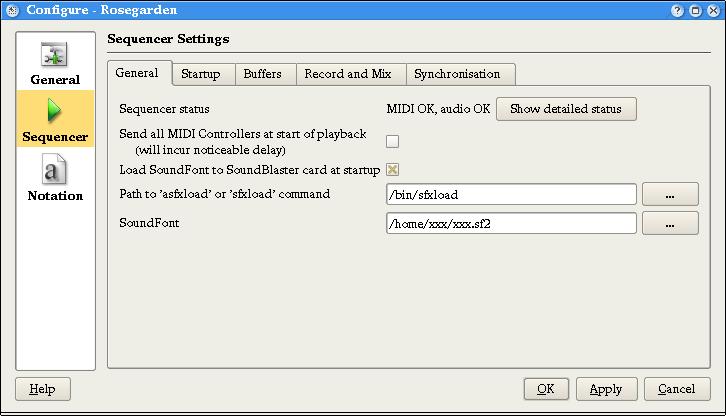This screenshot has width=726, height=416.
Task: Click the Path to 'asfxload' or 'sfxload' command label
Action: coord(225,194)
